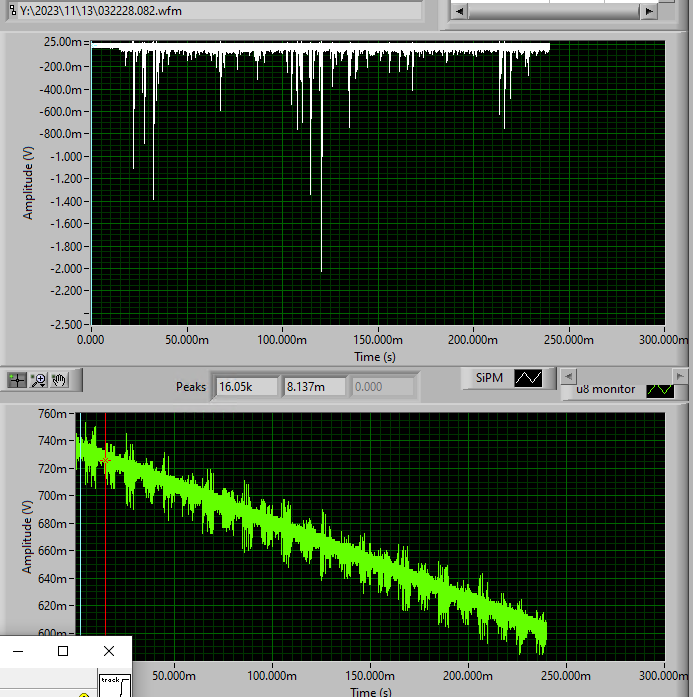Click the top horizontal scrollbar track
Image resolution: width=693 pixels, height=697 pixels.
(554, 12)
